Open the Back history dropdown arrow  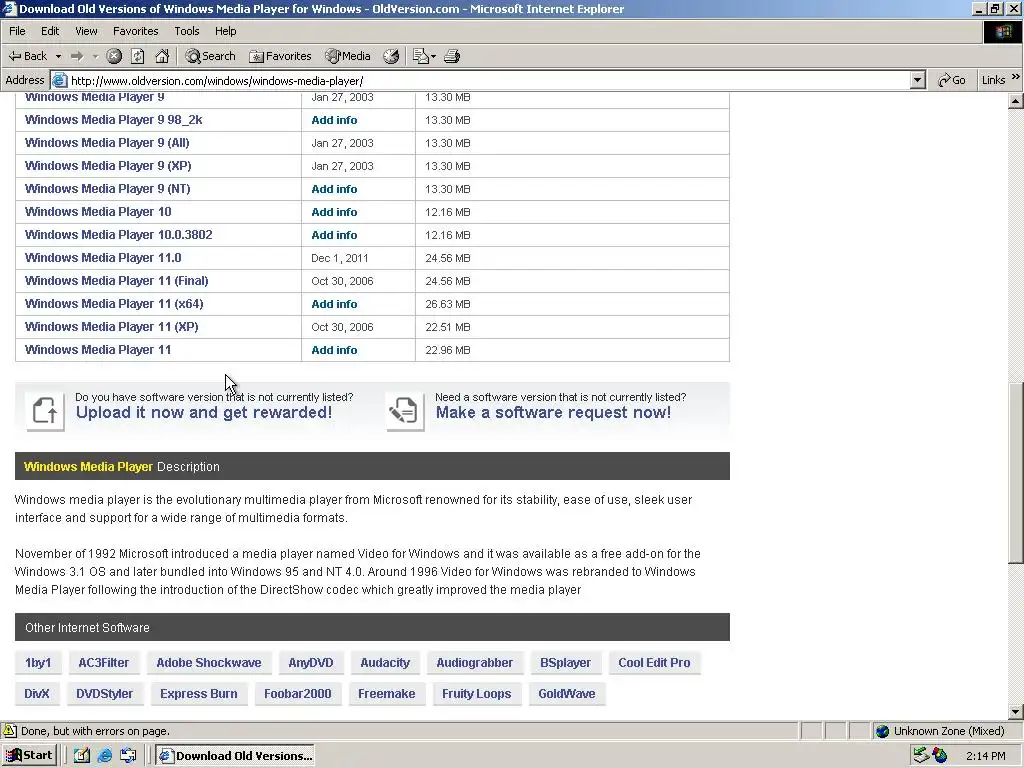point(58,56)
